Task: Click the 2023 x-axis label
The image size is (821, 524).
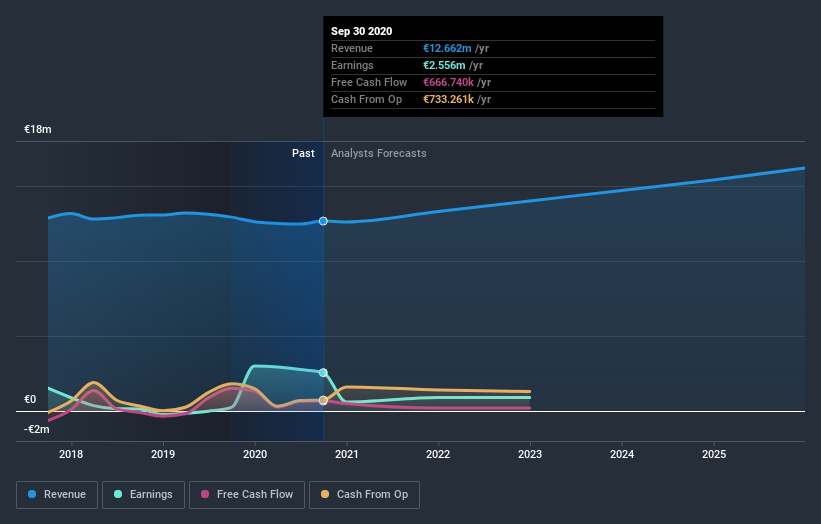Action: [x=530, y=454]
